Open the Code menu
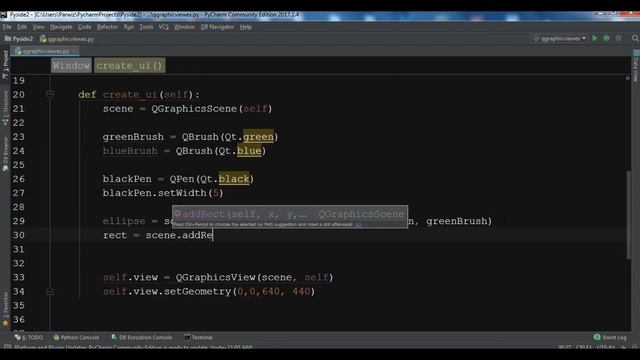 point(84,27)
